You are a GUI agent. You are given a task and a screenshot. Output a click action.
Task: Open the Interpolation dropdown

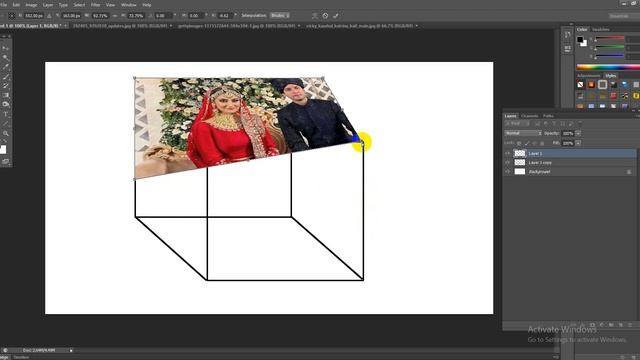click(x=280, y=16)
